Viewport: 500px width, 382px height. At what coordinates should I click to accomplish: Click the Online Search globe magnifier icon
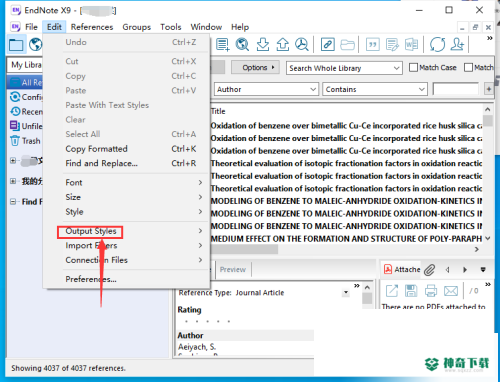[242, 44]
